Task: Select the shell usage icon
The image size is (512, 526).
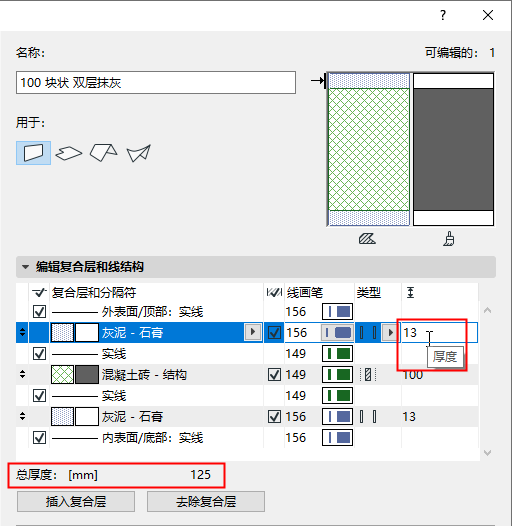Action: click(139, 153)
